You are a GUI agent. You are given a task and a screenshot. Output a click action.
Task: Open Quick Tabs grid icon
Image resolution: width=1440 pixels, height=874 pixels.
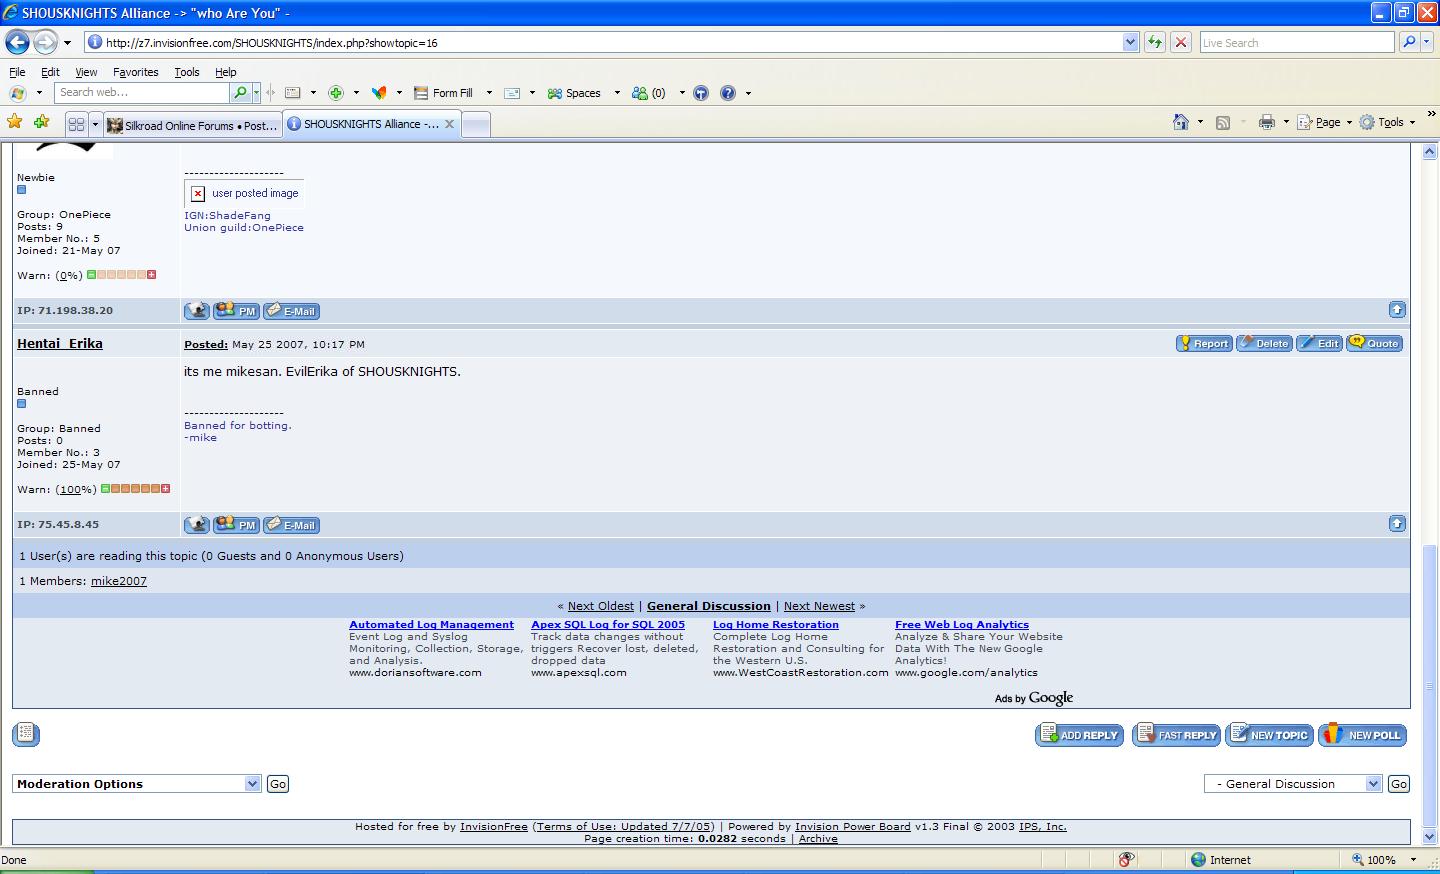76,125
